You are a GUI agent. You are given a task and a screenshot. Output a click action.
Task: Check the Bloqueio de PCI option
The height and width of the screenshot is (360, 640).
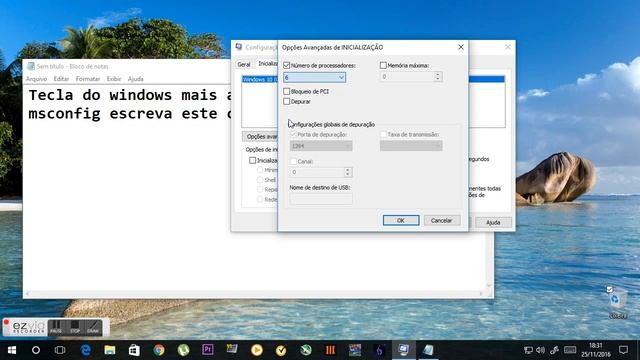click(x=287, y=91)
